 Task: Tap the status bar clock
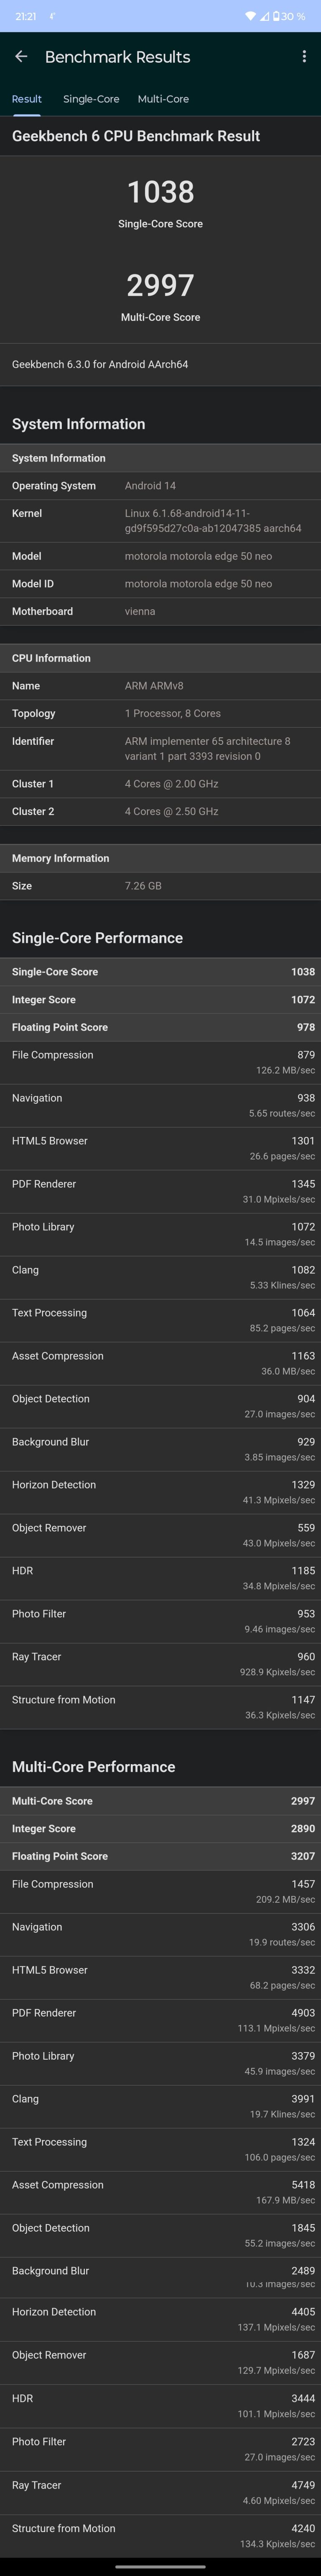[26, 16]
